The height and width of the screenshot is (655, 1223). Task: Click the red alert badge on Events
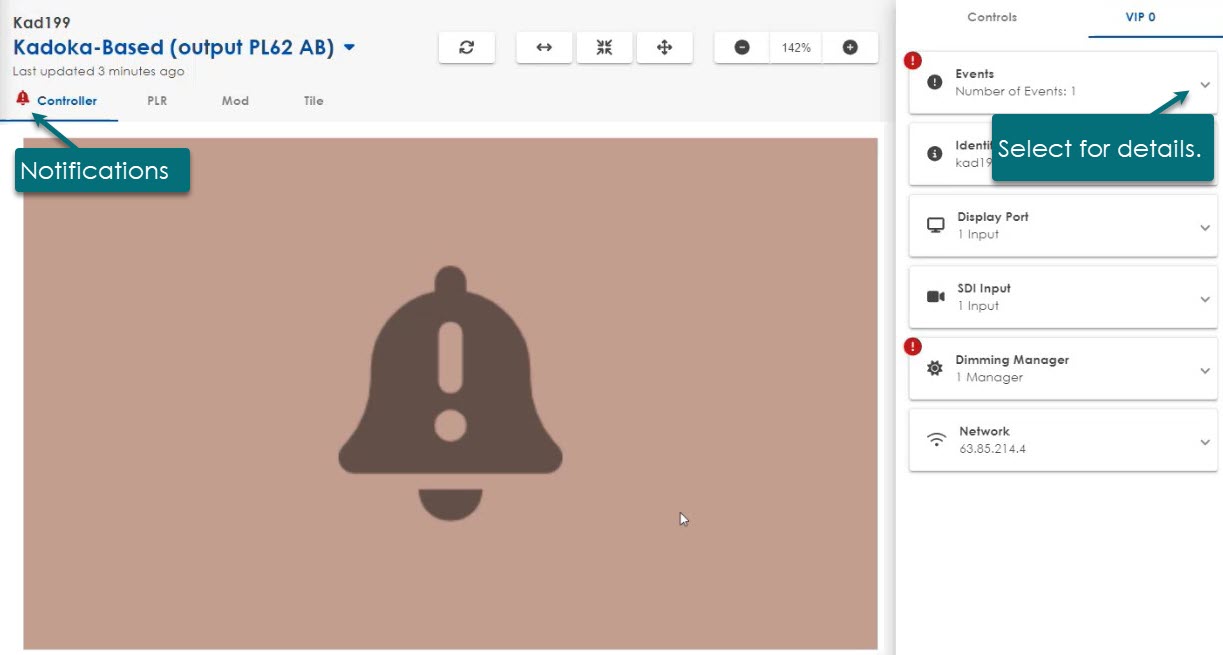point(911,61)
